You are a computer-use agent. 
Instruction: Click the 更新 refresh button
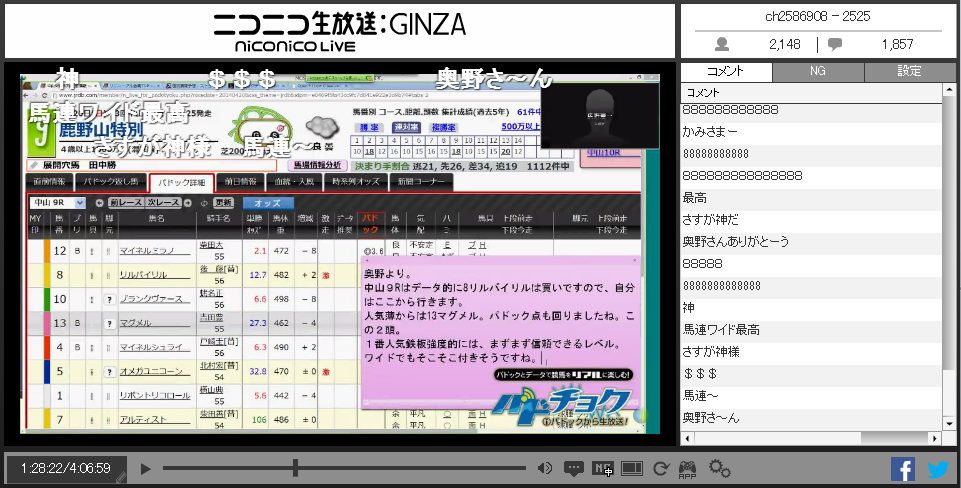click(223, 203)
